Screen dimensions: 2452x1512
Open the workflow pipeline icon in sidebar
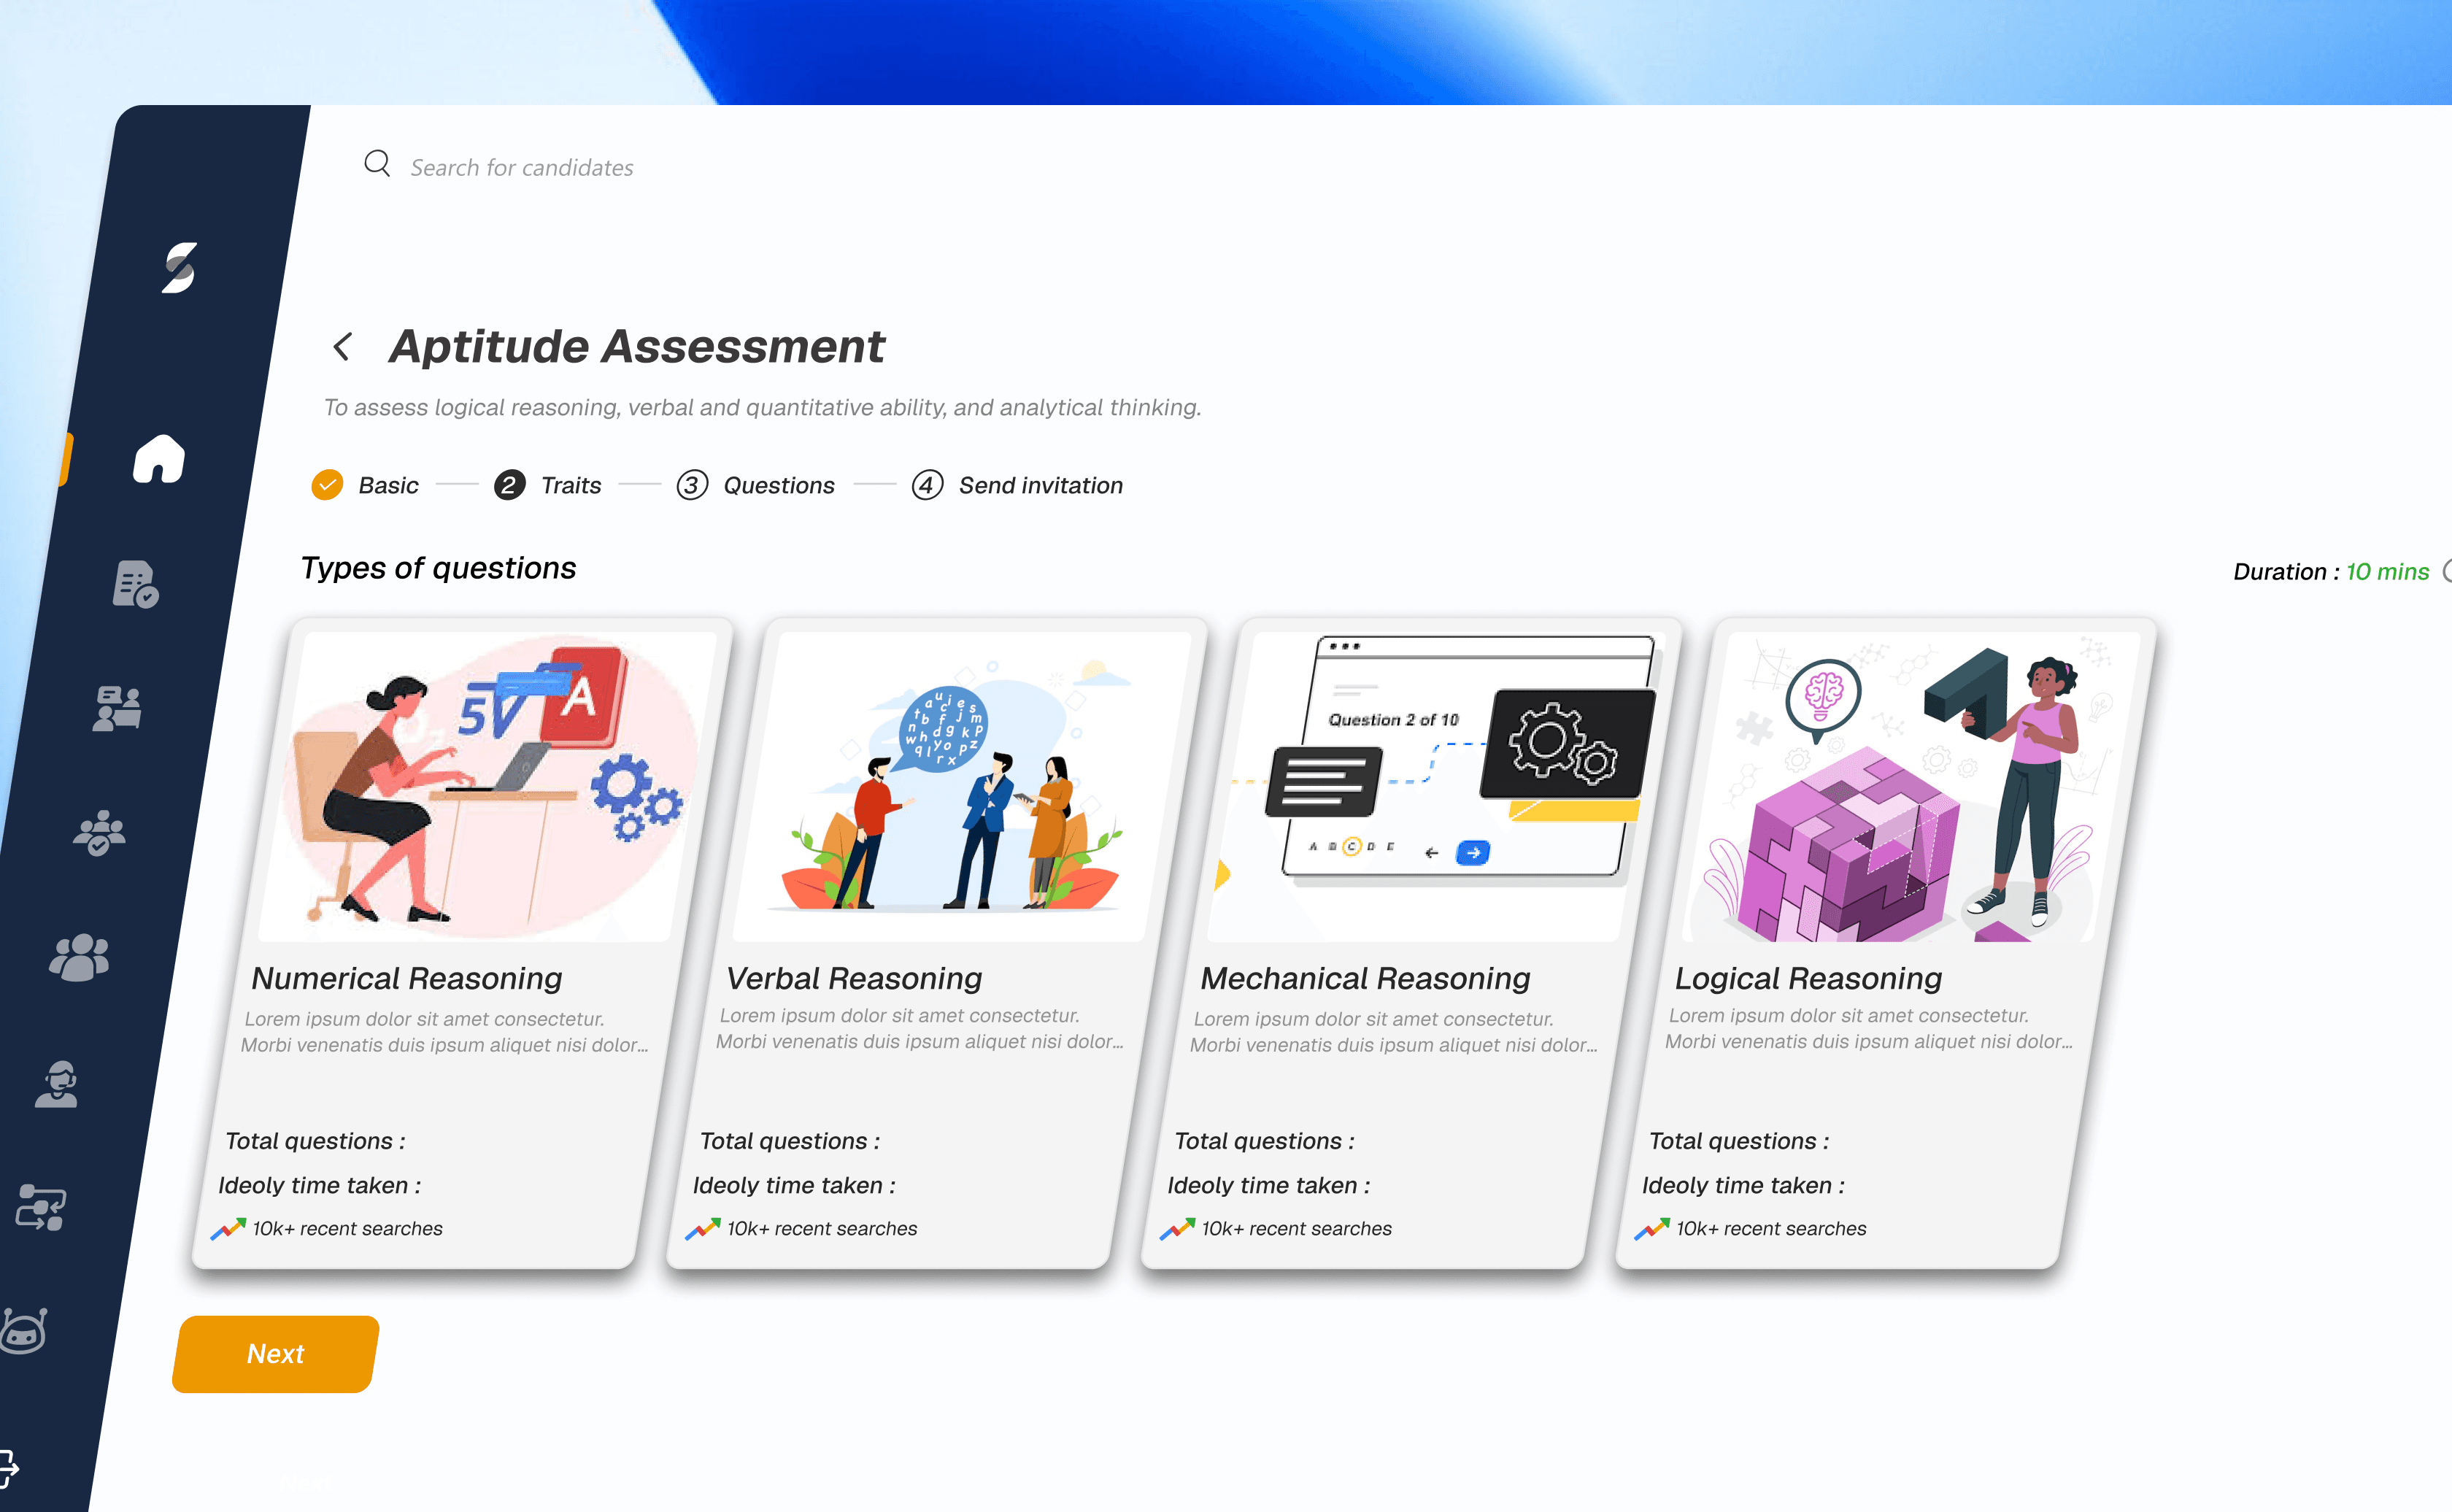click(x=40, y=1207)
